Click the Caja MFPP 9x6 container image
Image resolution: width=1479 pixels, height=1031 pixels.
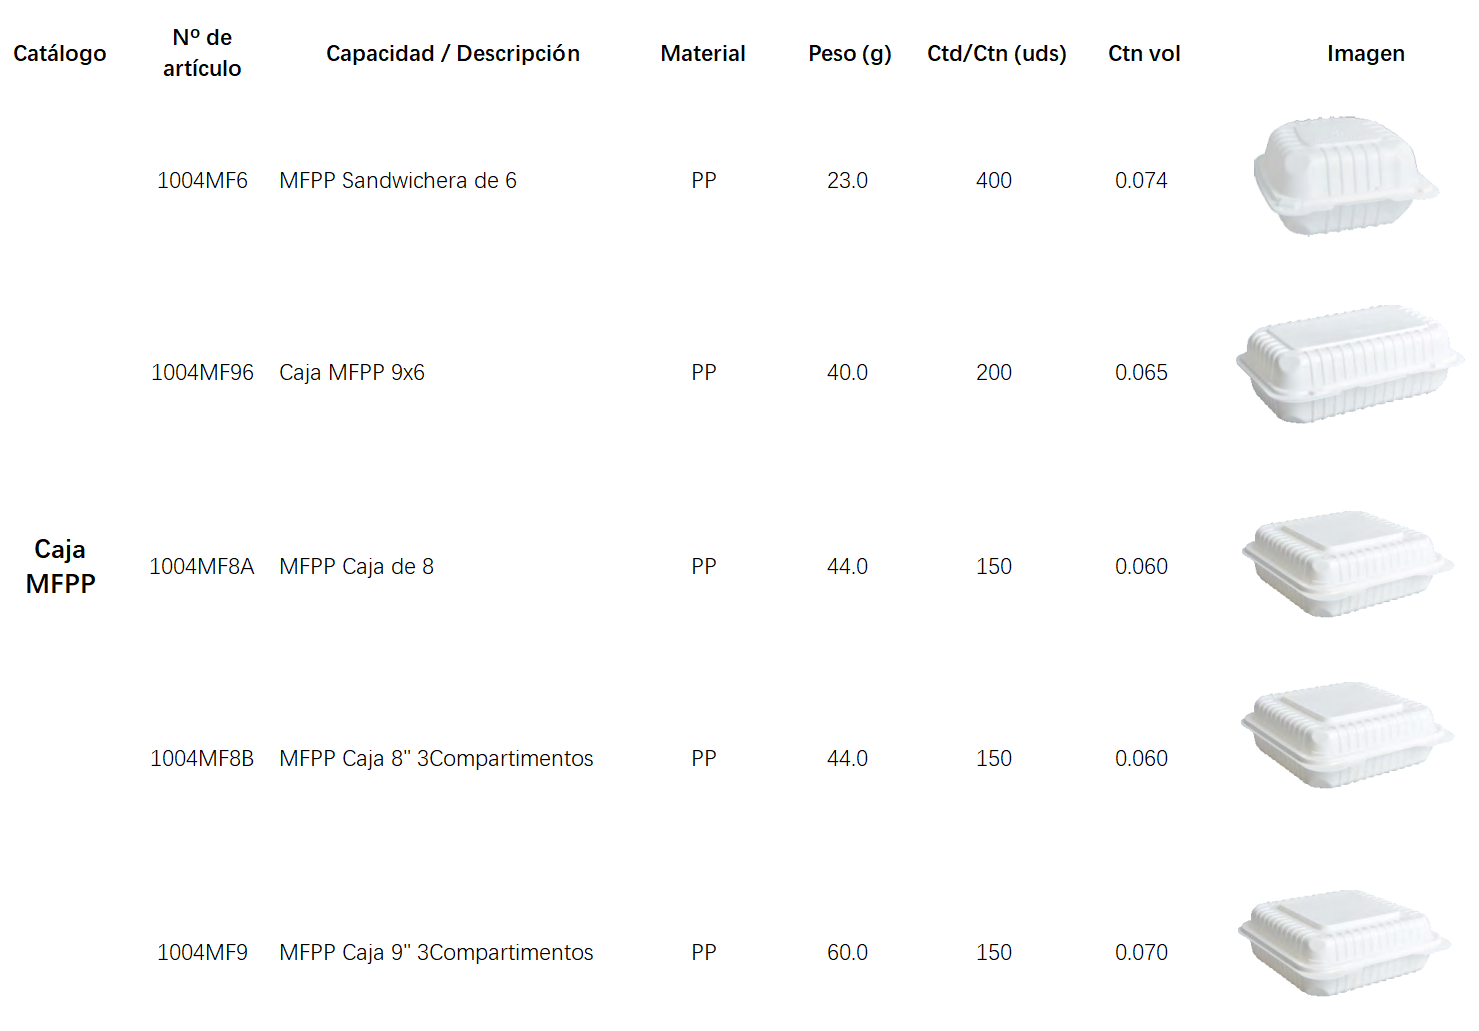pos(1350,364)
